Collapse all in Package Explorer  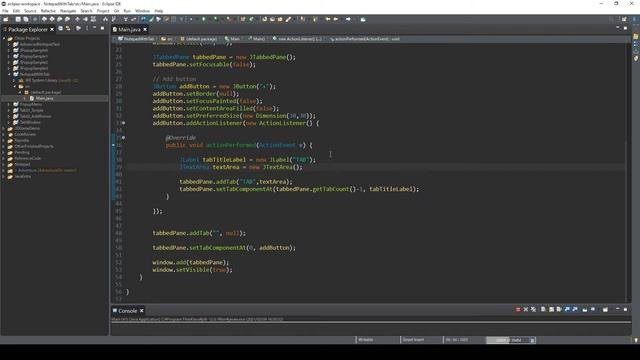point(60,29)
